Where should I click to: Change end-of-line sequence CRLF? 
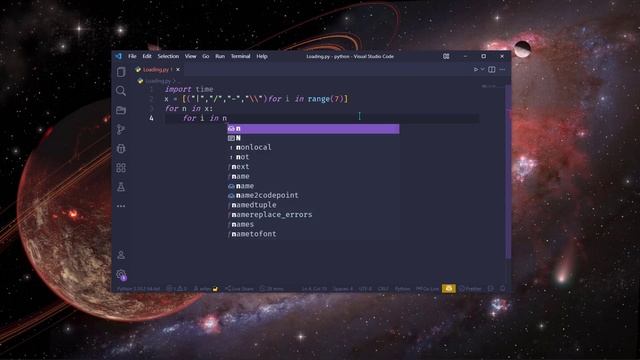coord(383,289)
